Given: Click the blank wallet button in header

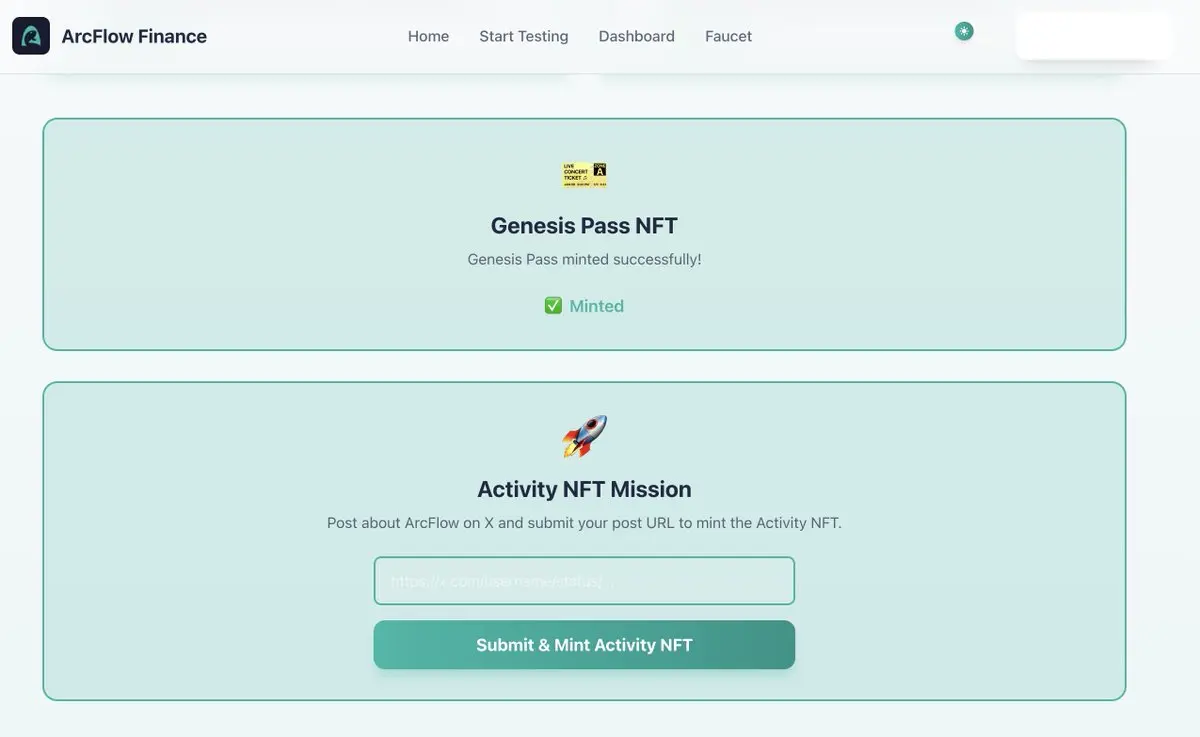Looking at the screenshot, I should (x=1094, y=35).
